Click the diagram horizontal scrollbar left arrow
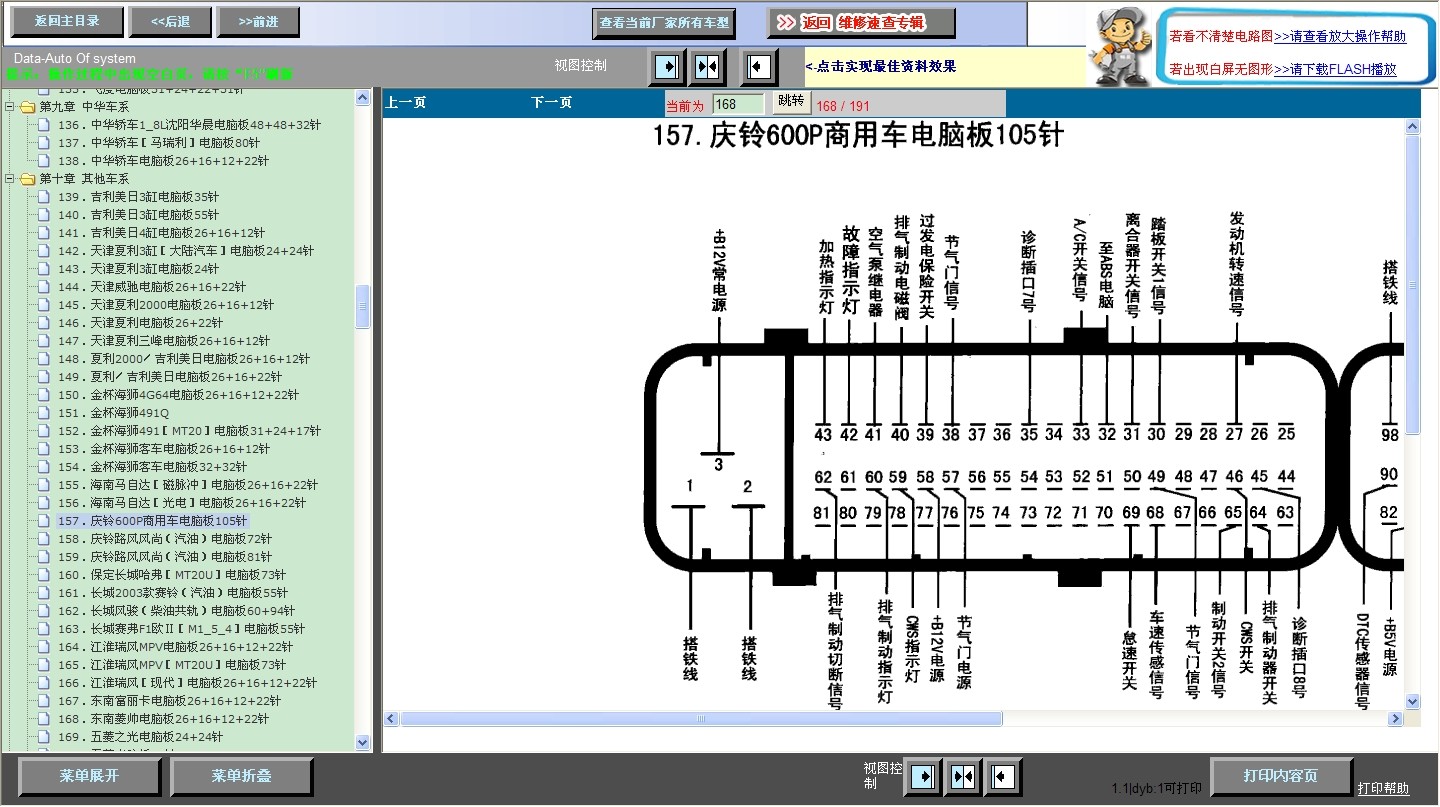 tap(391, 719)
